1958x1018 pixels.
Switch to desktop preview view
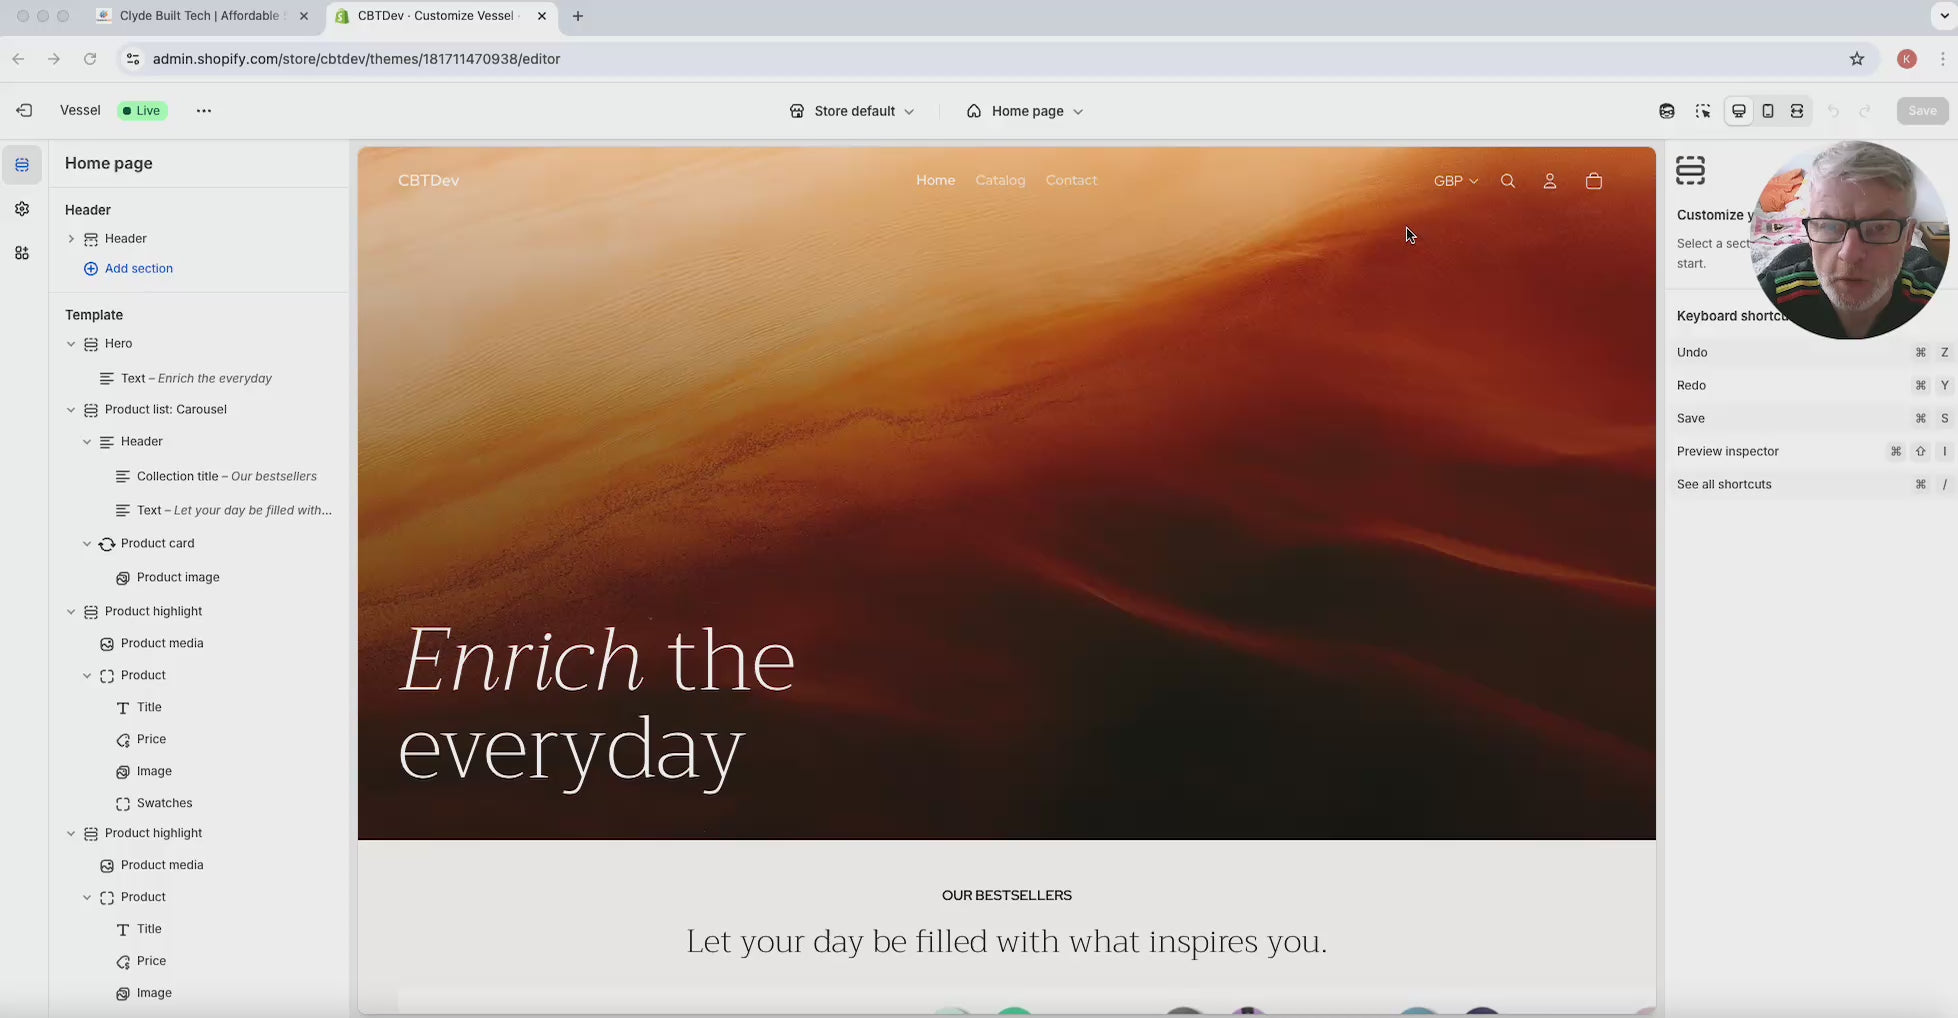tap(1739, 111)
